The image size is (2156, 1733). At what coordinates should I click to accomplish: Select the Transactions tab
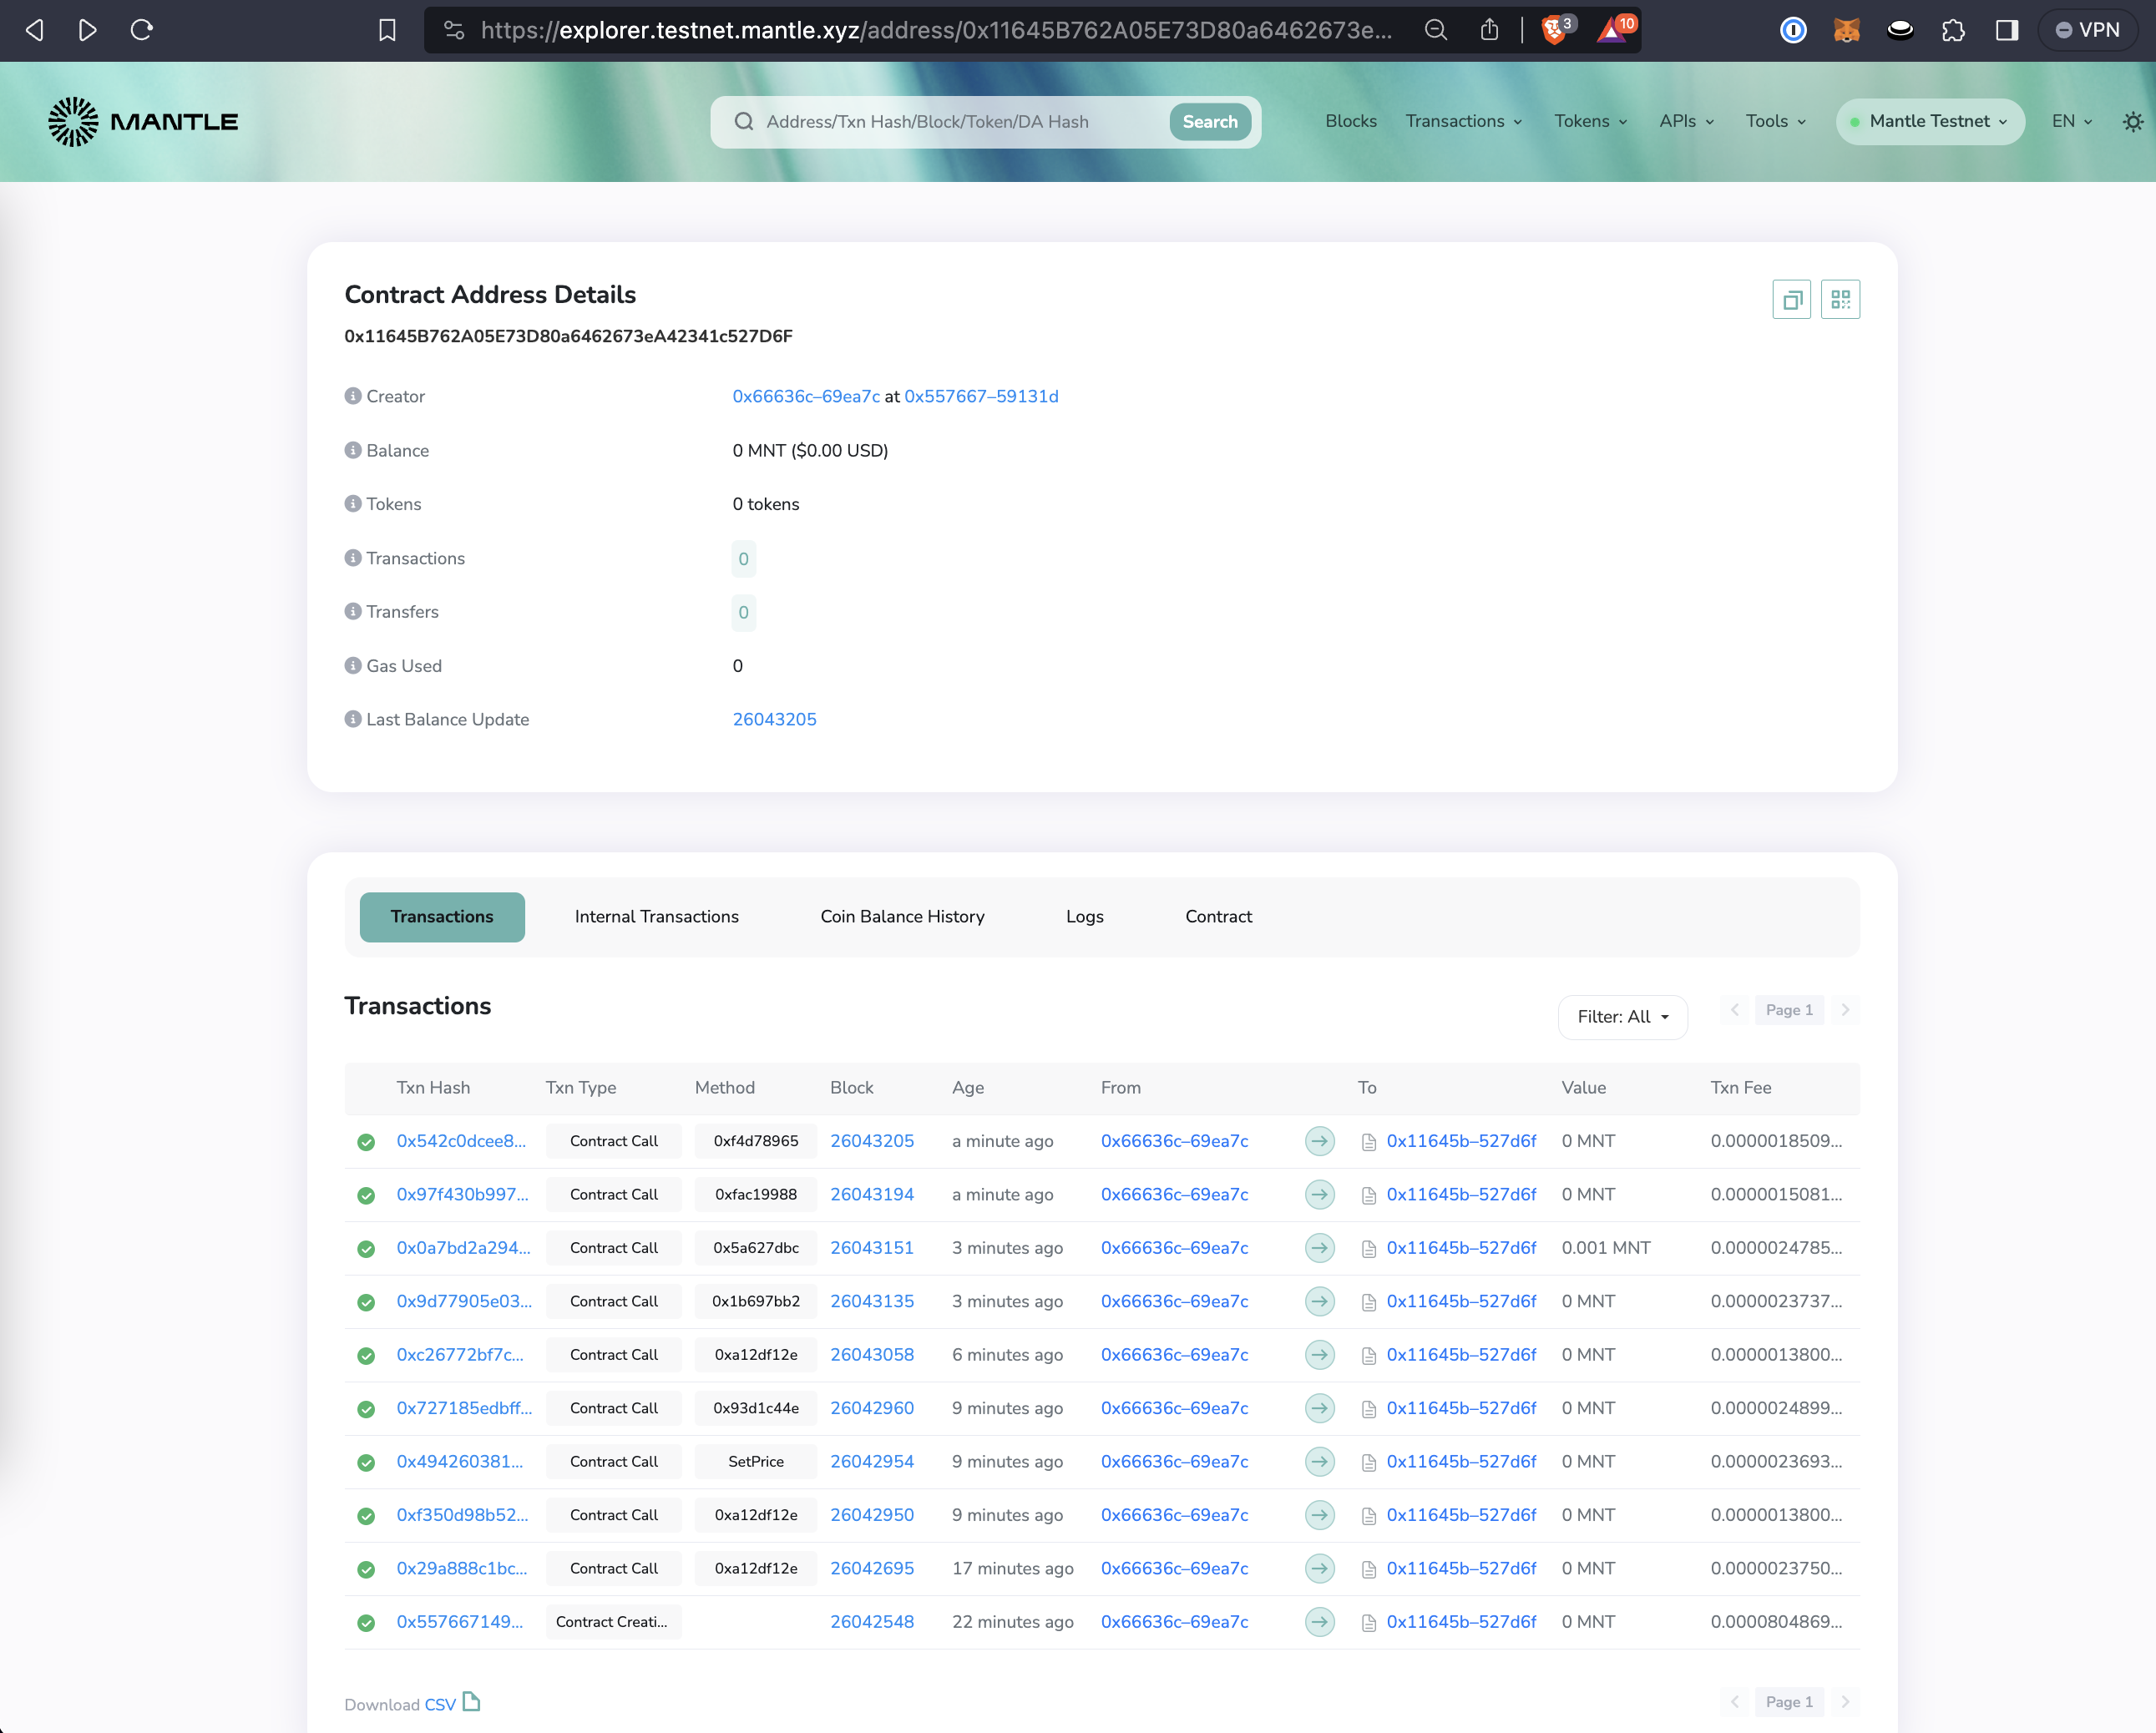pyautogui.click(x=442, y=917)
